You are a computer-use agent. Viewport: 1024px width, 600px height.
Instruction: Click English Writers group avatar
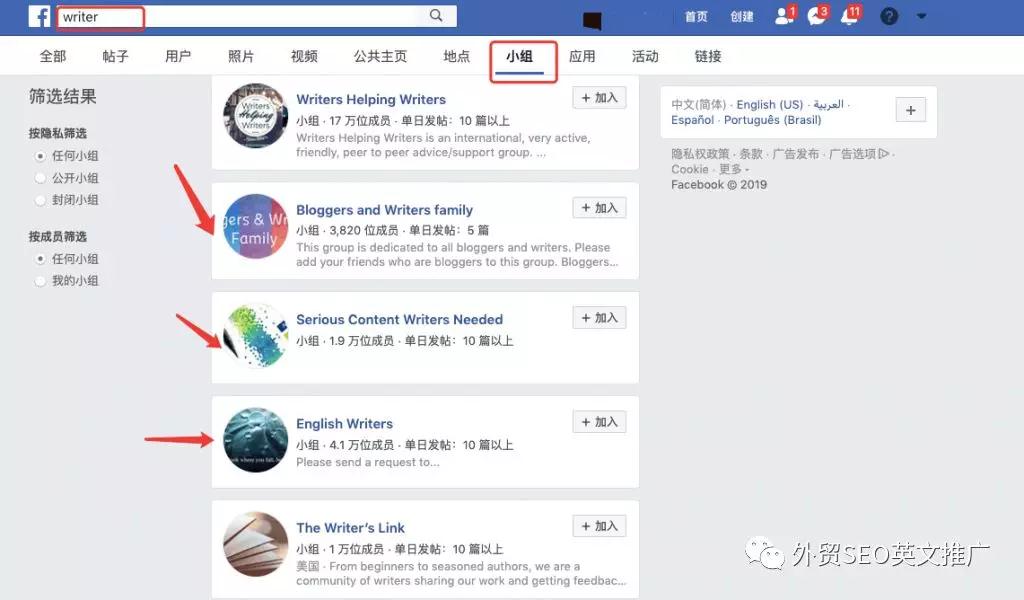click(255, 440)
